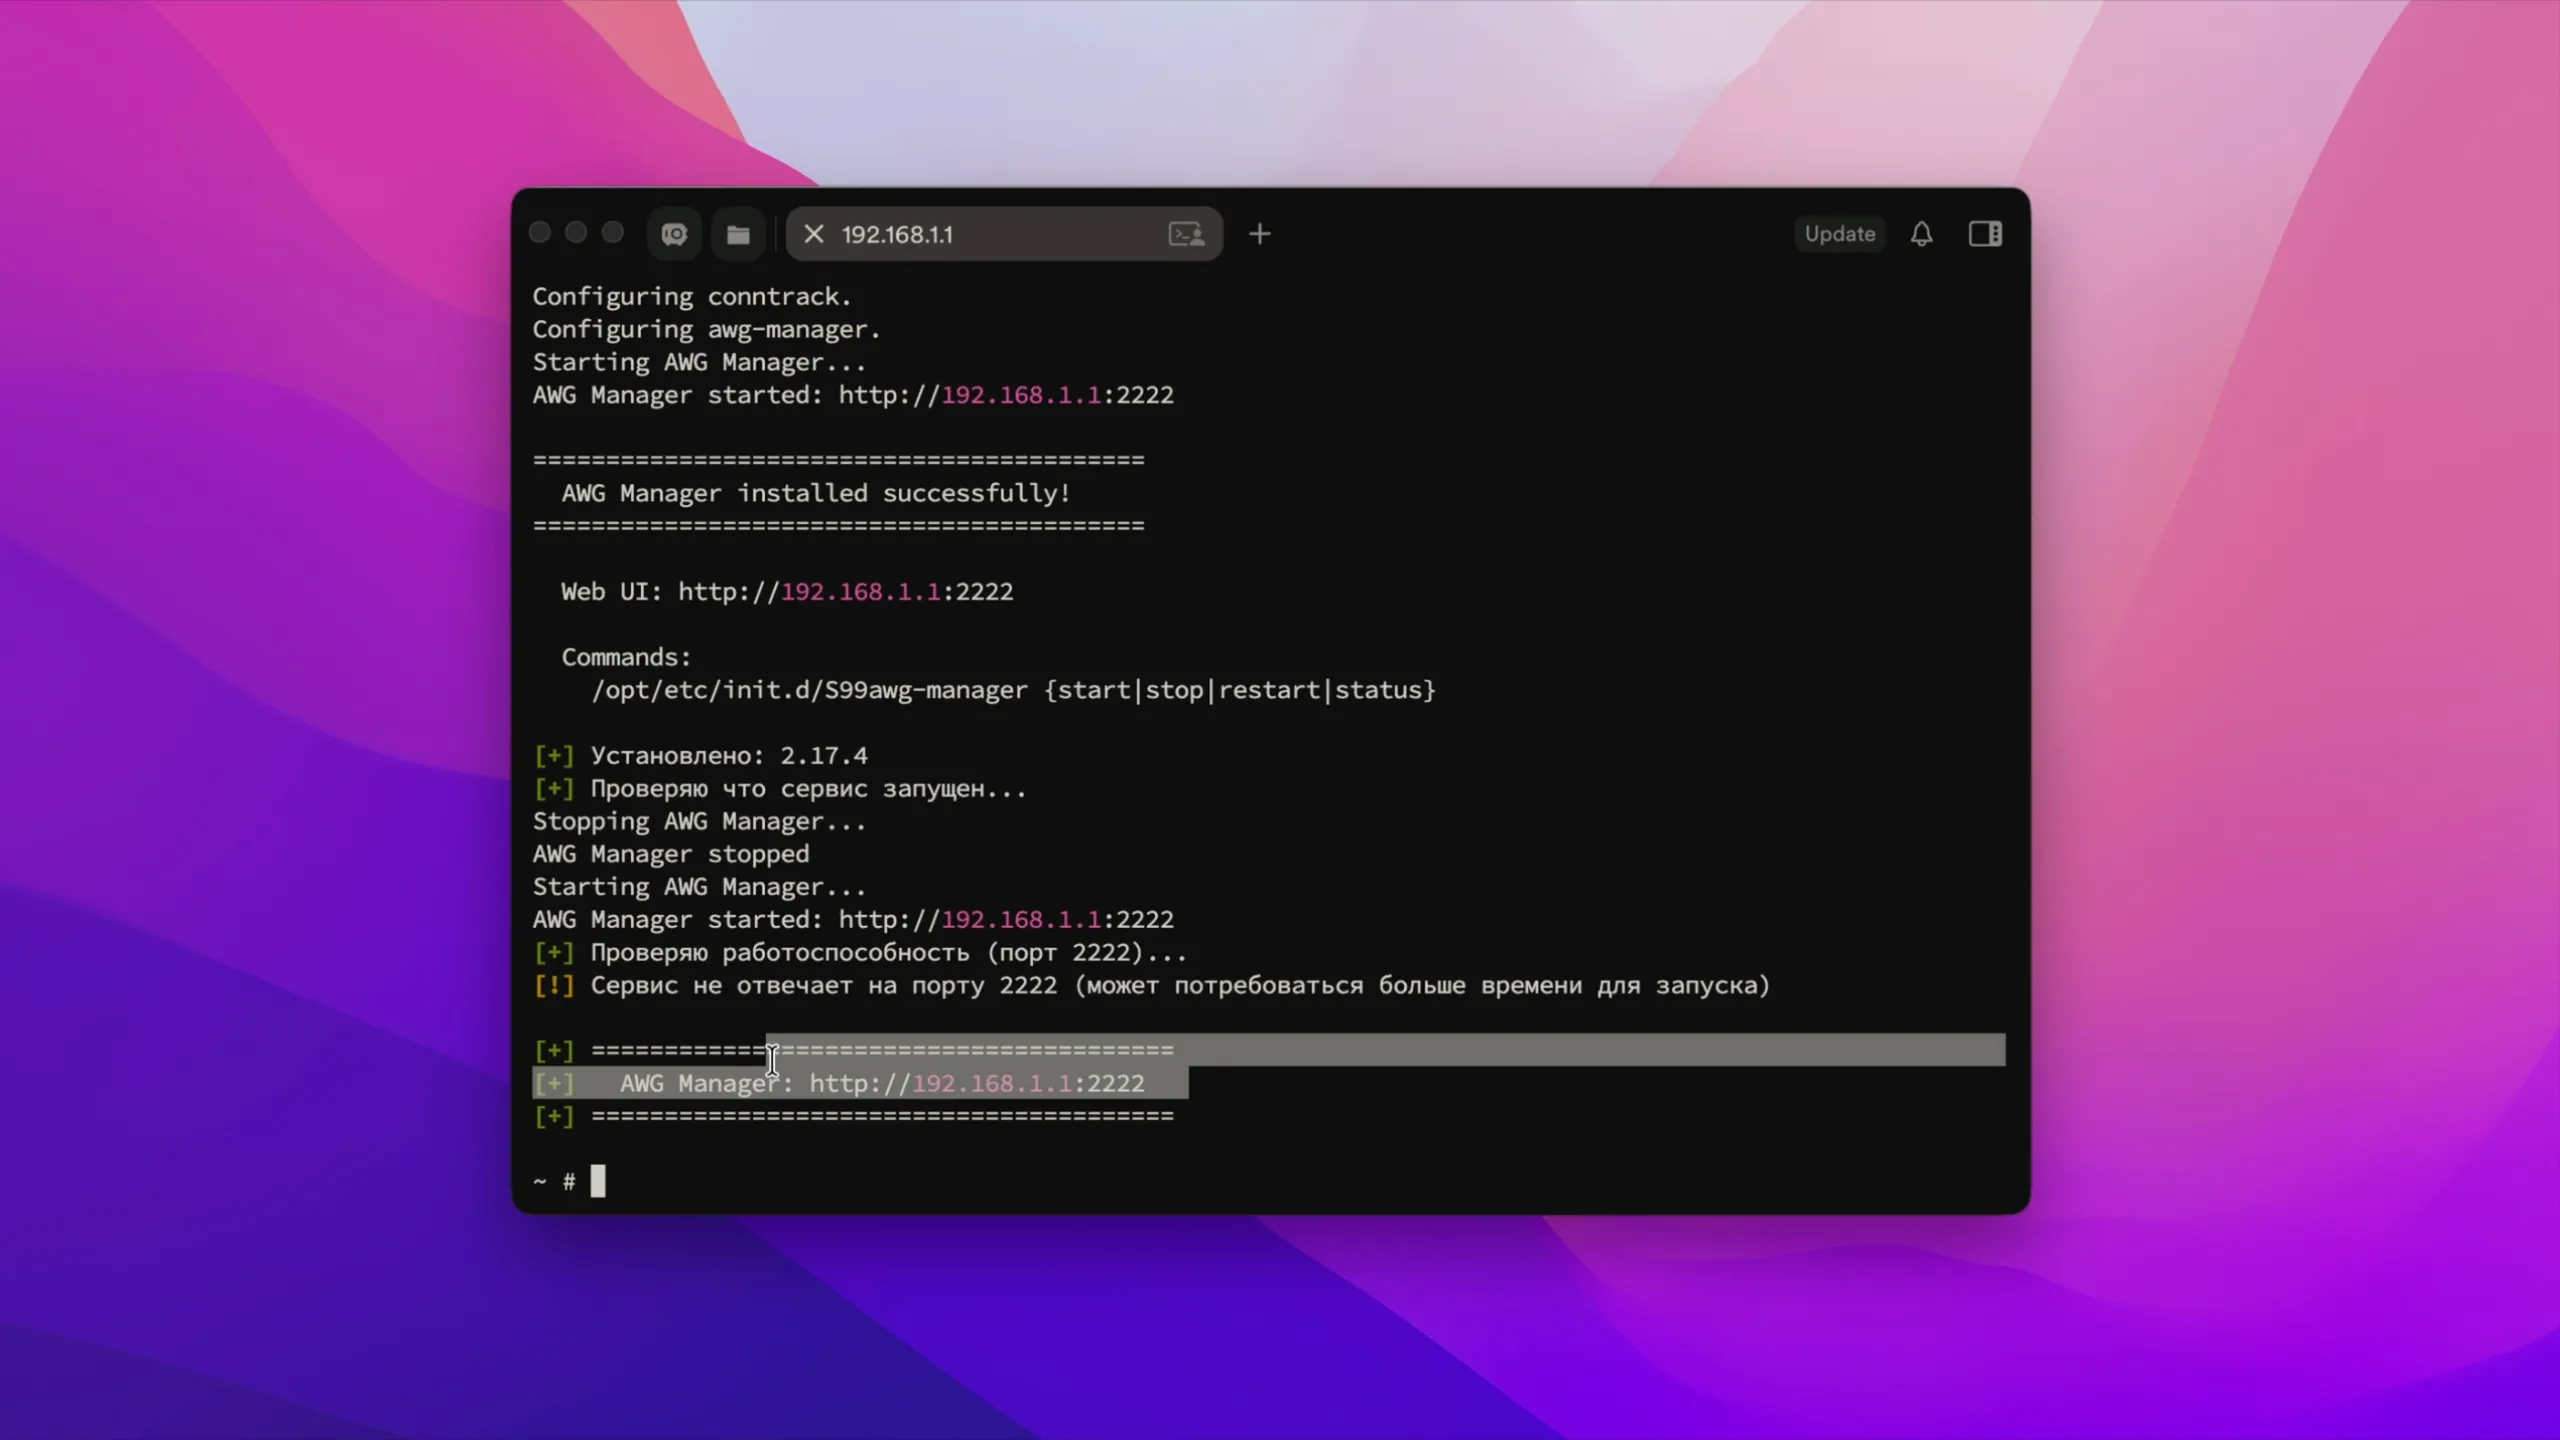The image size is (2560, 1440).
Task: Close the 192.168.1.1 tab with X
Action: click(x=814, y=234)
